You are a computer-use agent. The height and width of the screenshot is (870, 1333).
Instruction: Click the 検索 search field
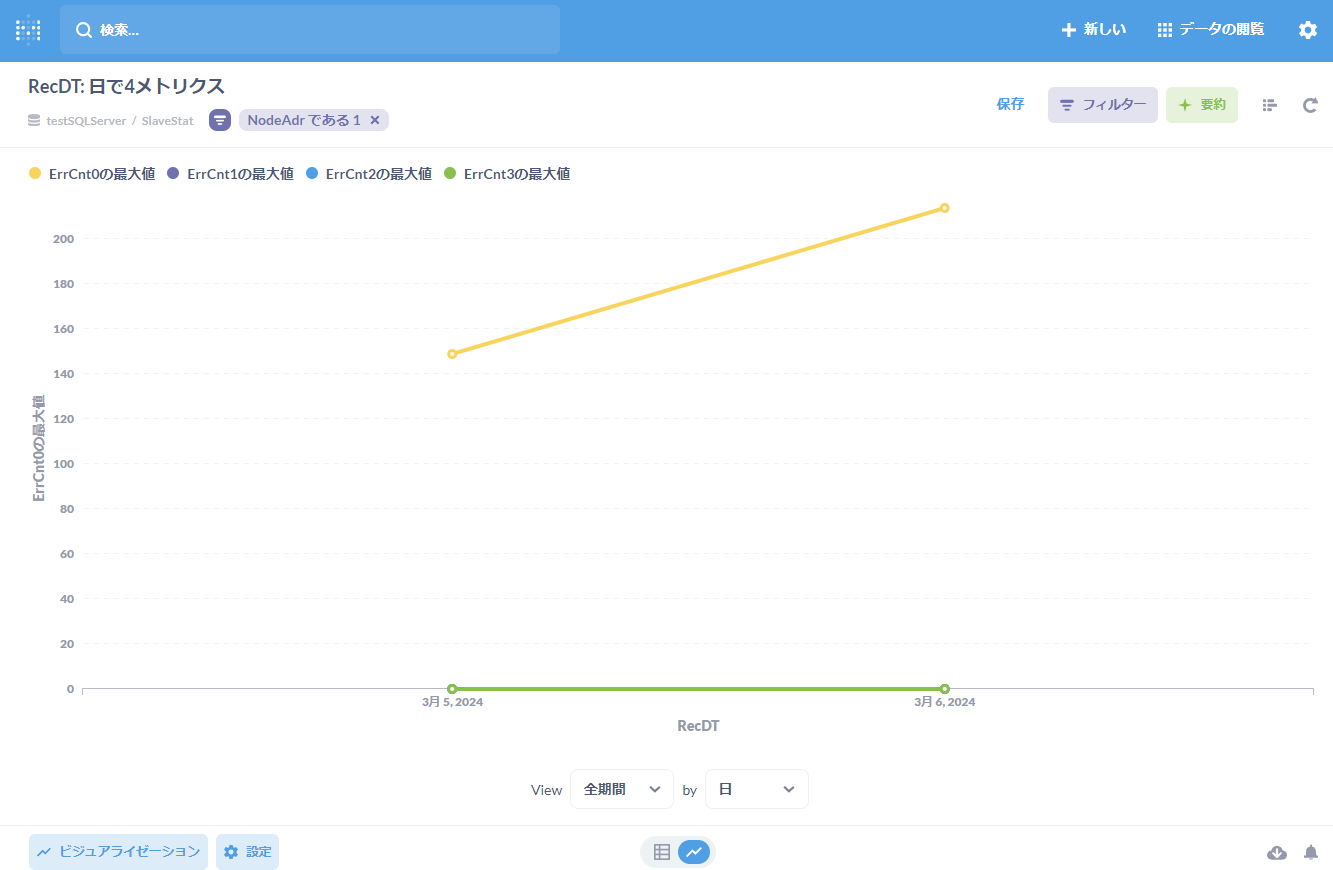pyautogui.click(x=310, y=30)
